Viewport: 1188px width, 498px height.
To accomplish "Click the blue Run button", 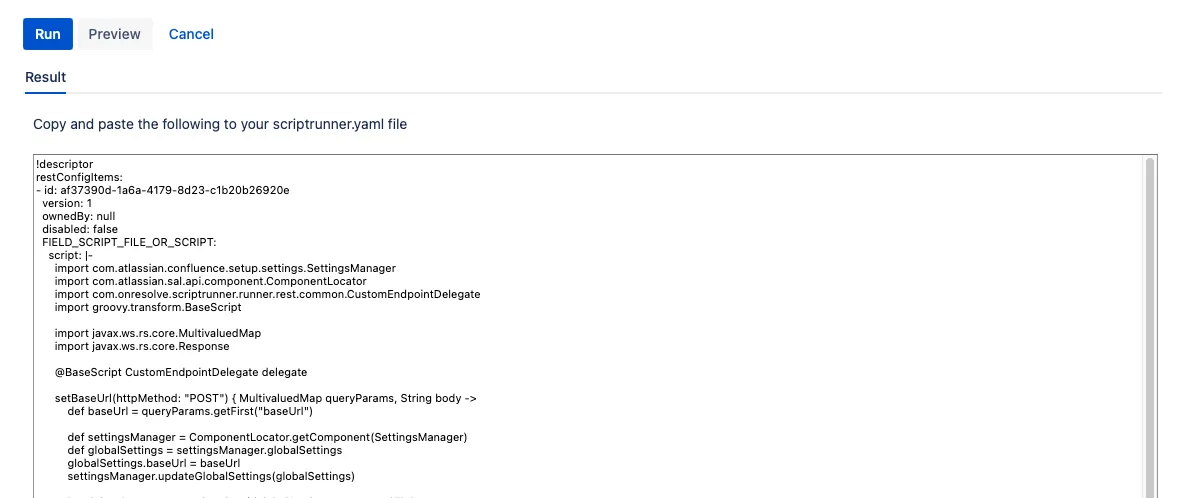I will coord(48,34).
